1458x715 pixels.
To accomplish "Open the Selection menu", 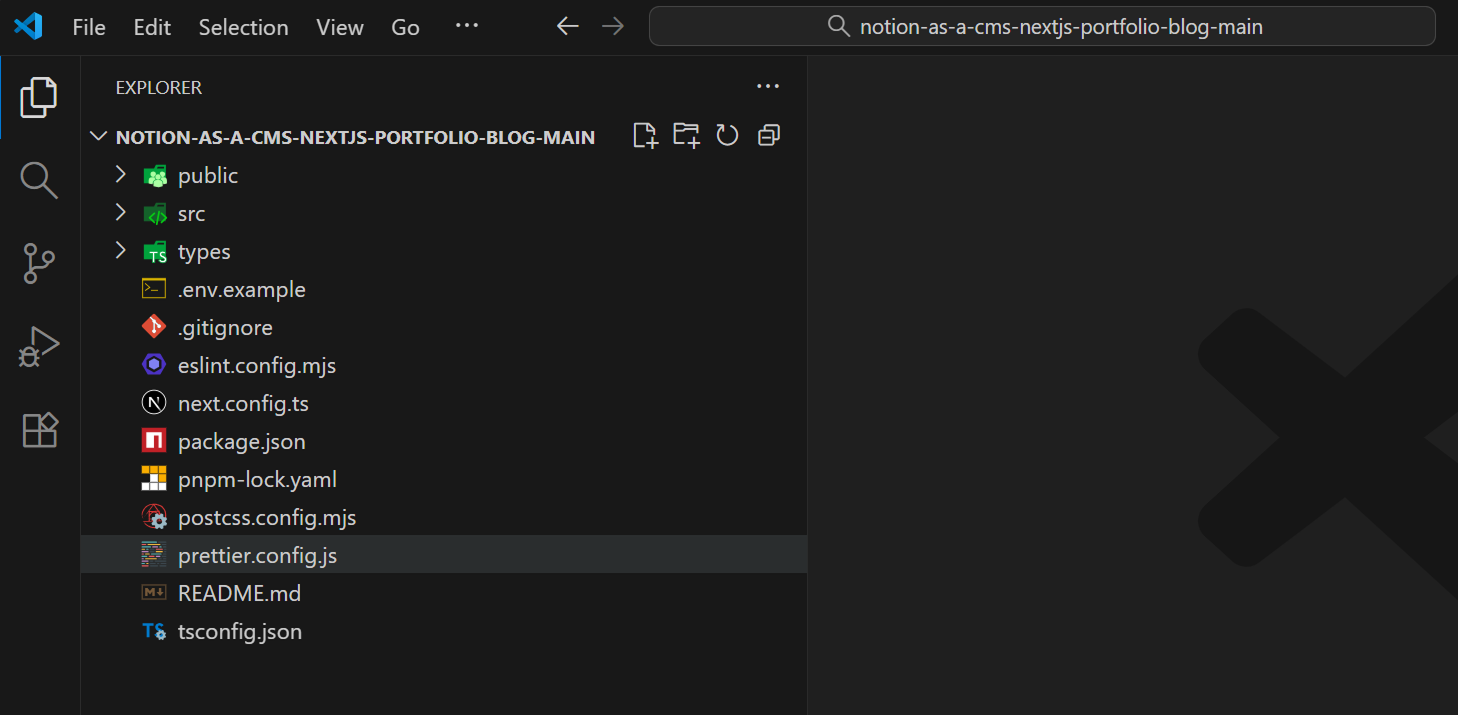I will pos(243,28).
